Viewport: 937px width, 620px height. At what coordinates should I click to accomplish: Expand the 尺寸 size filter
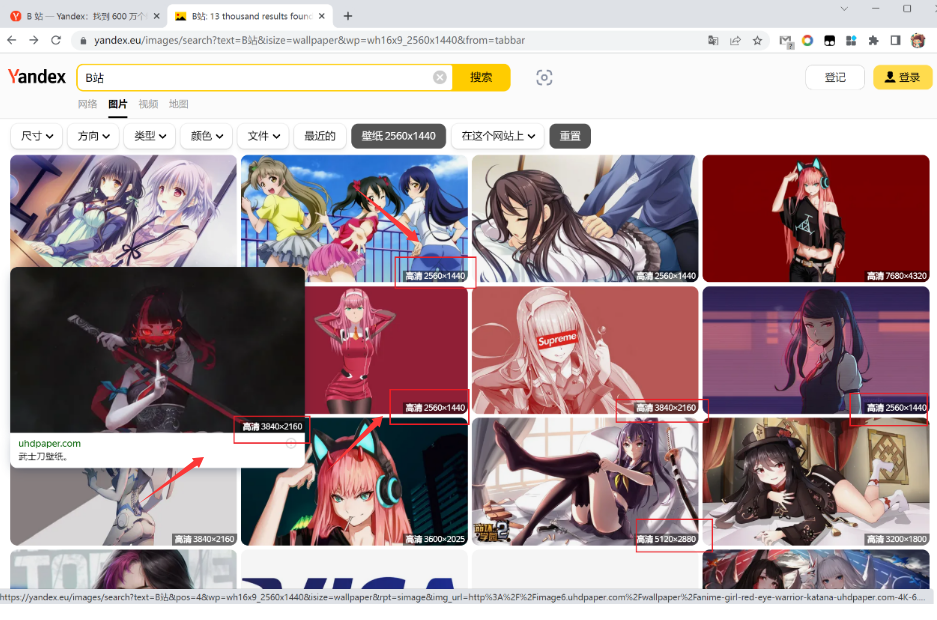click(37, 136)
